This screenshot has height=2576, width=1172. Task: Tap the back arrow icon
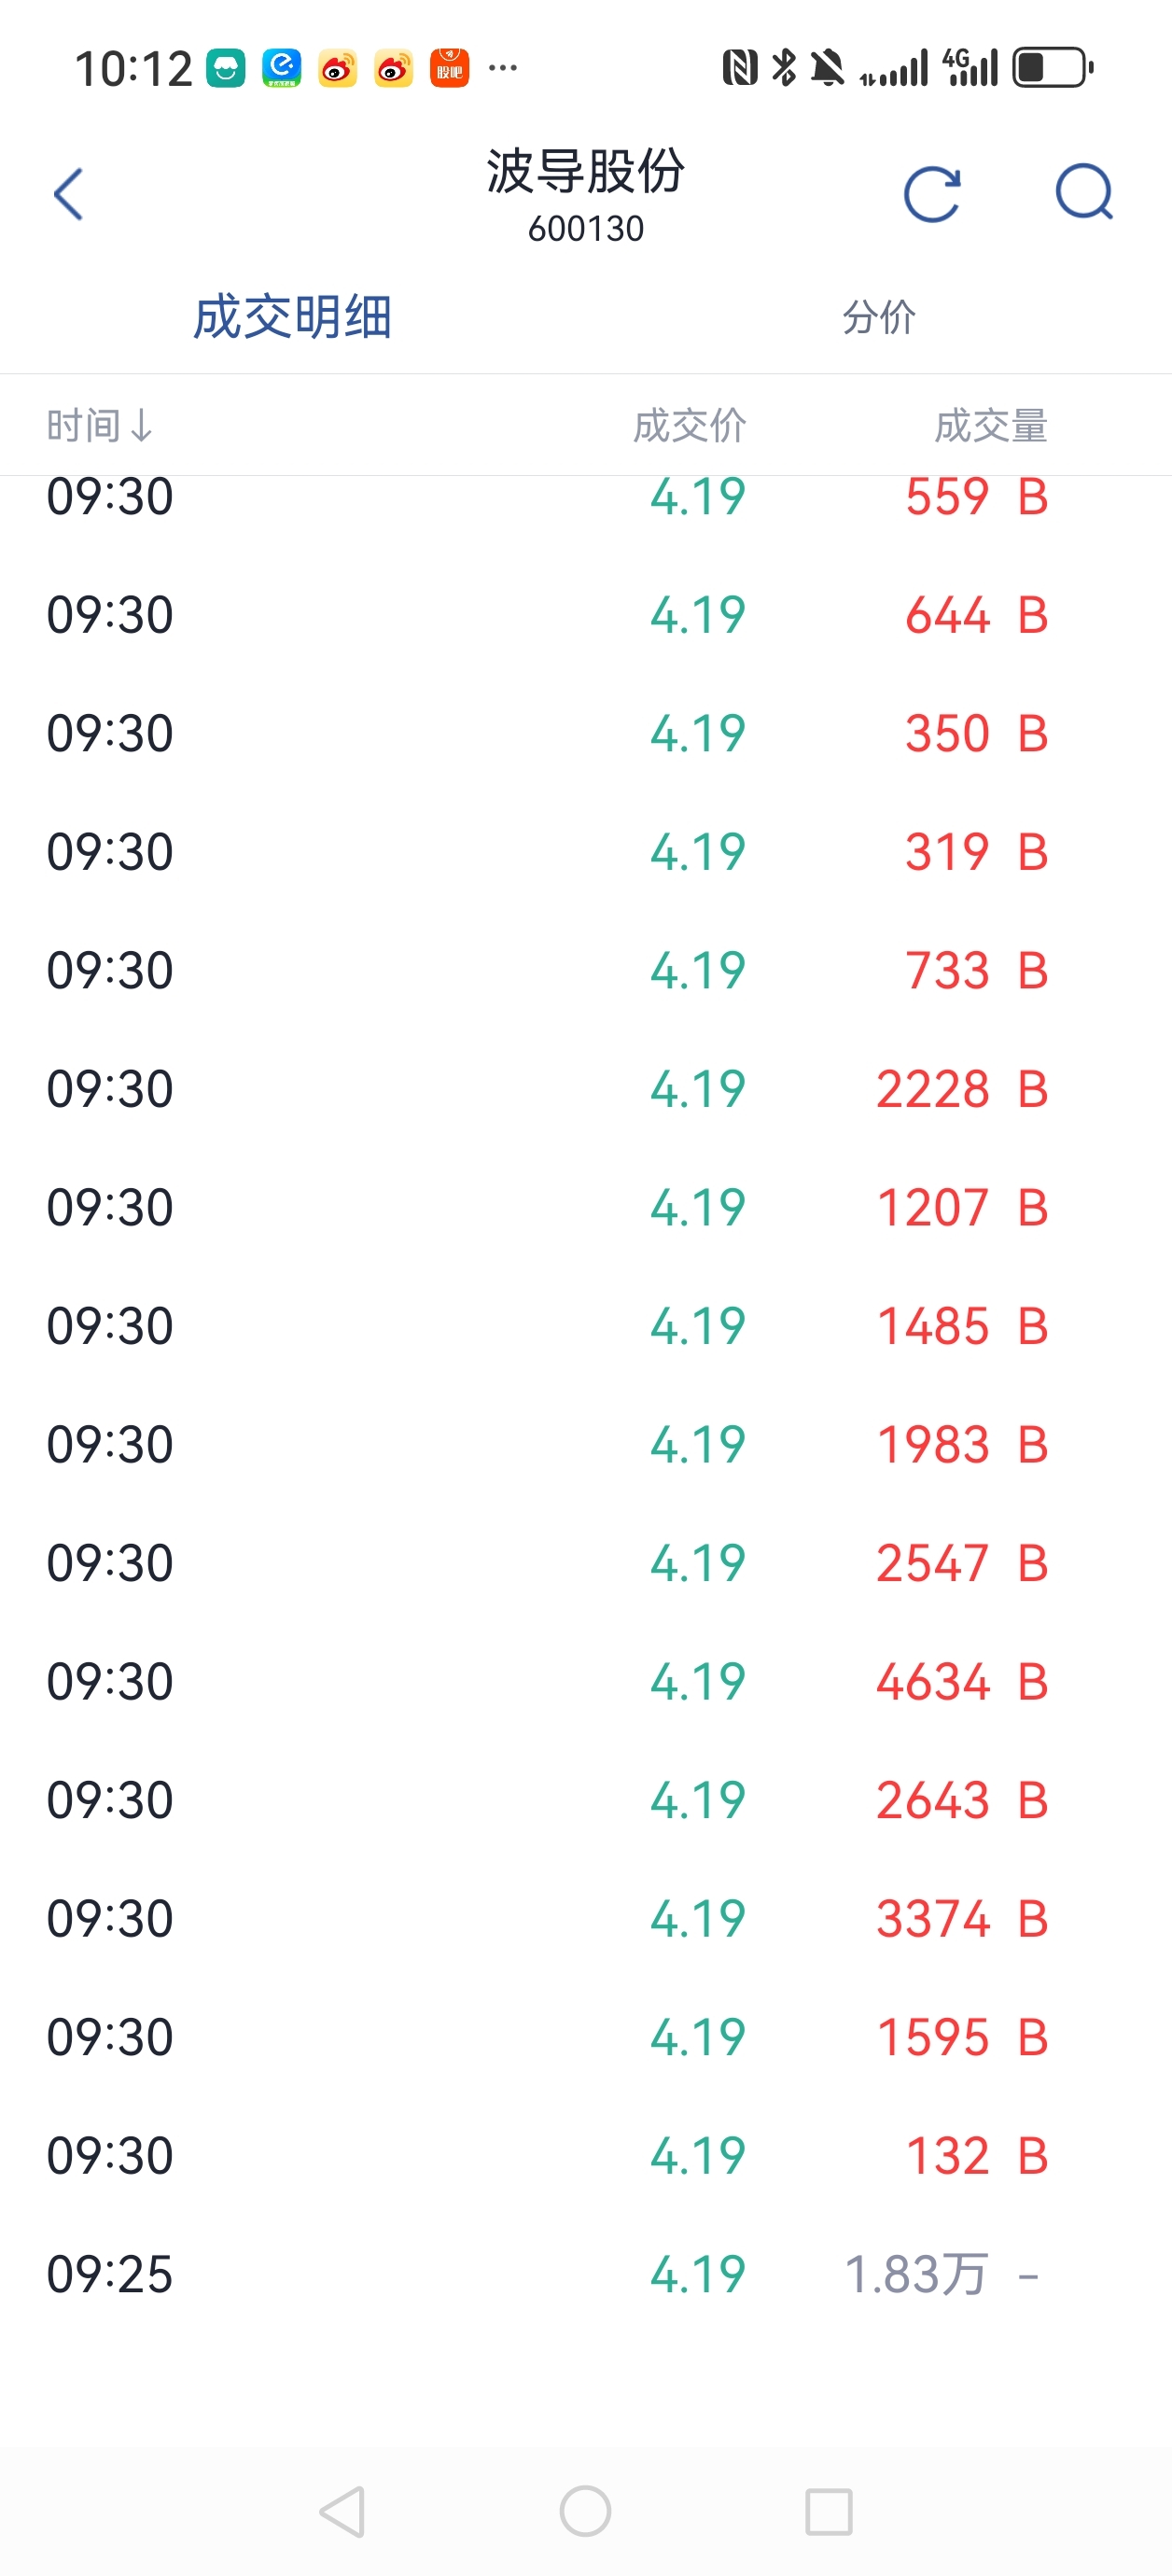[x=68, y=194]
